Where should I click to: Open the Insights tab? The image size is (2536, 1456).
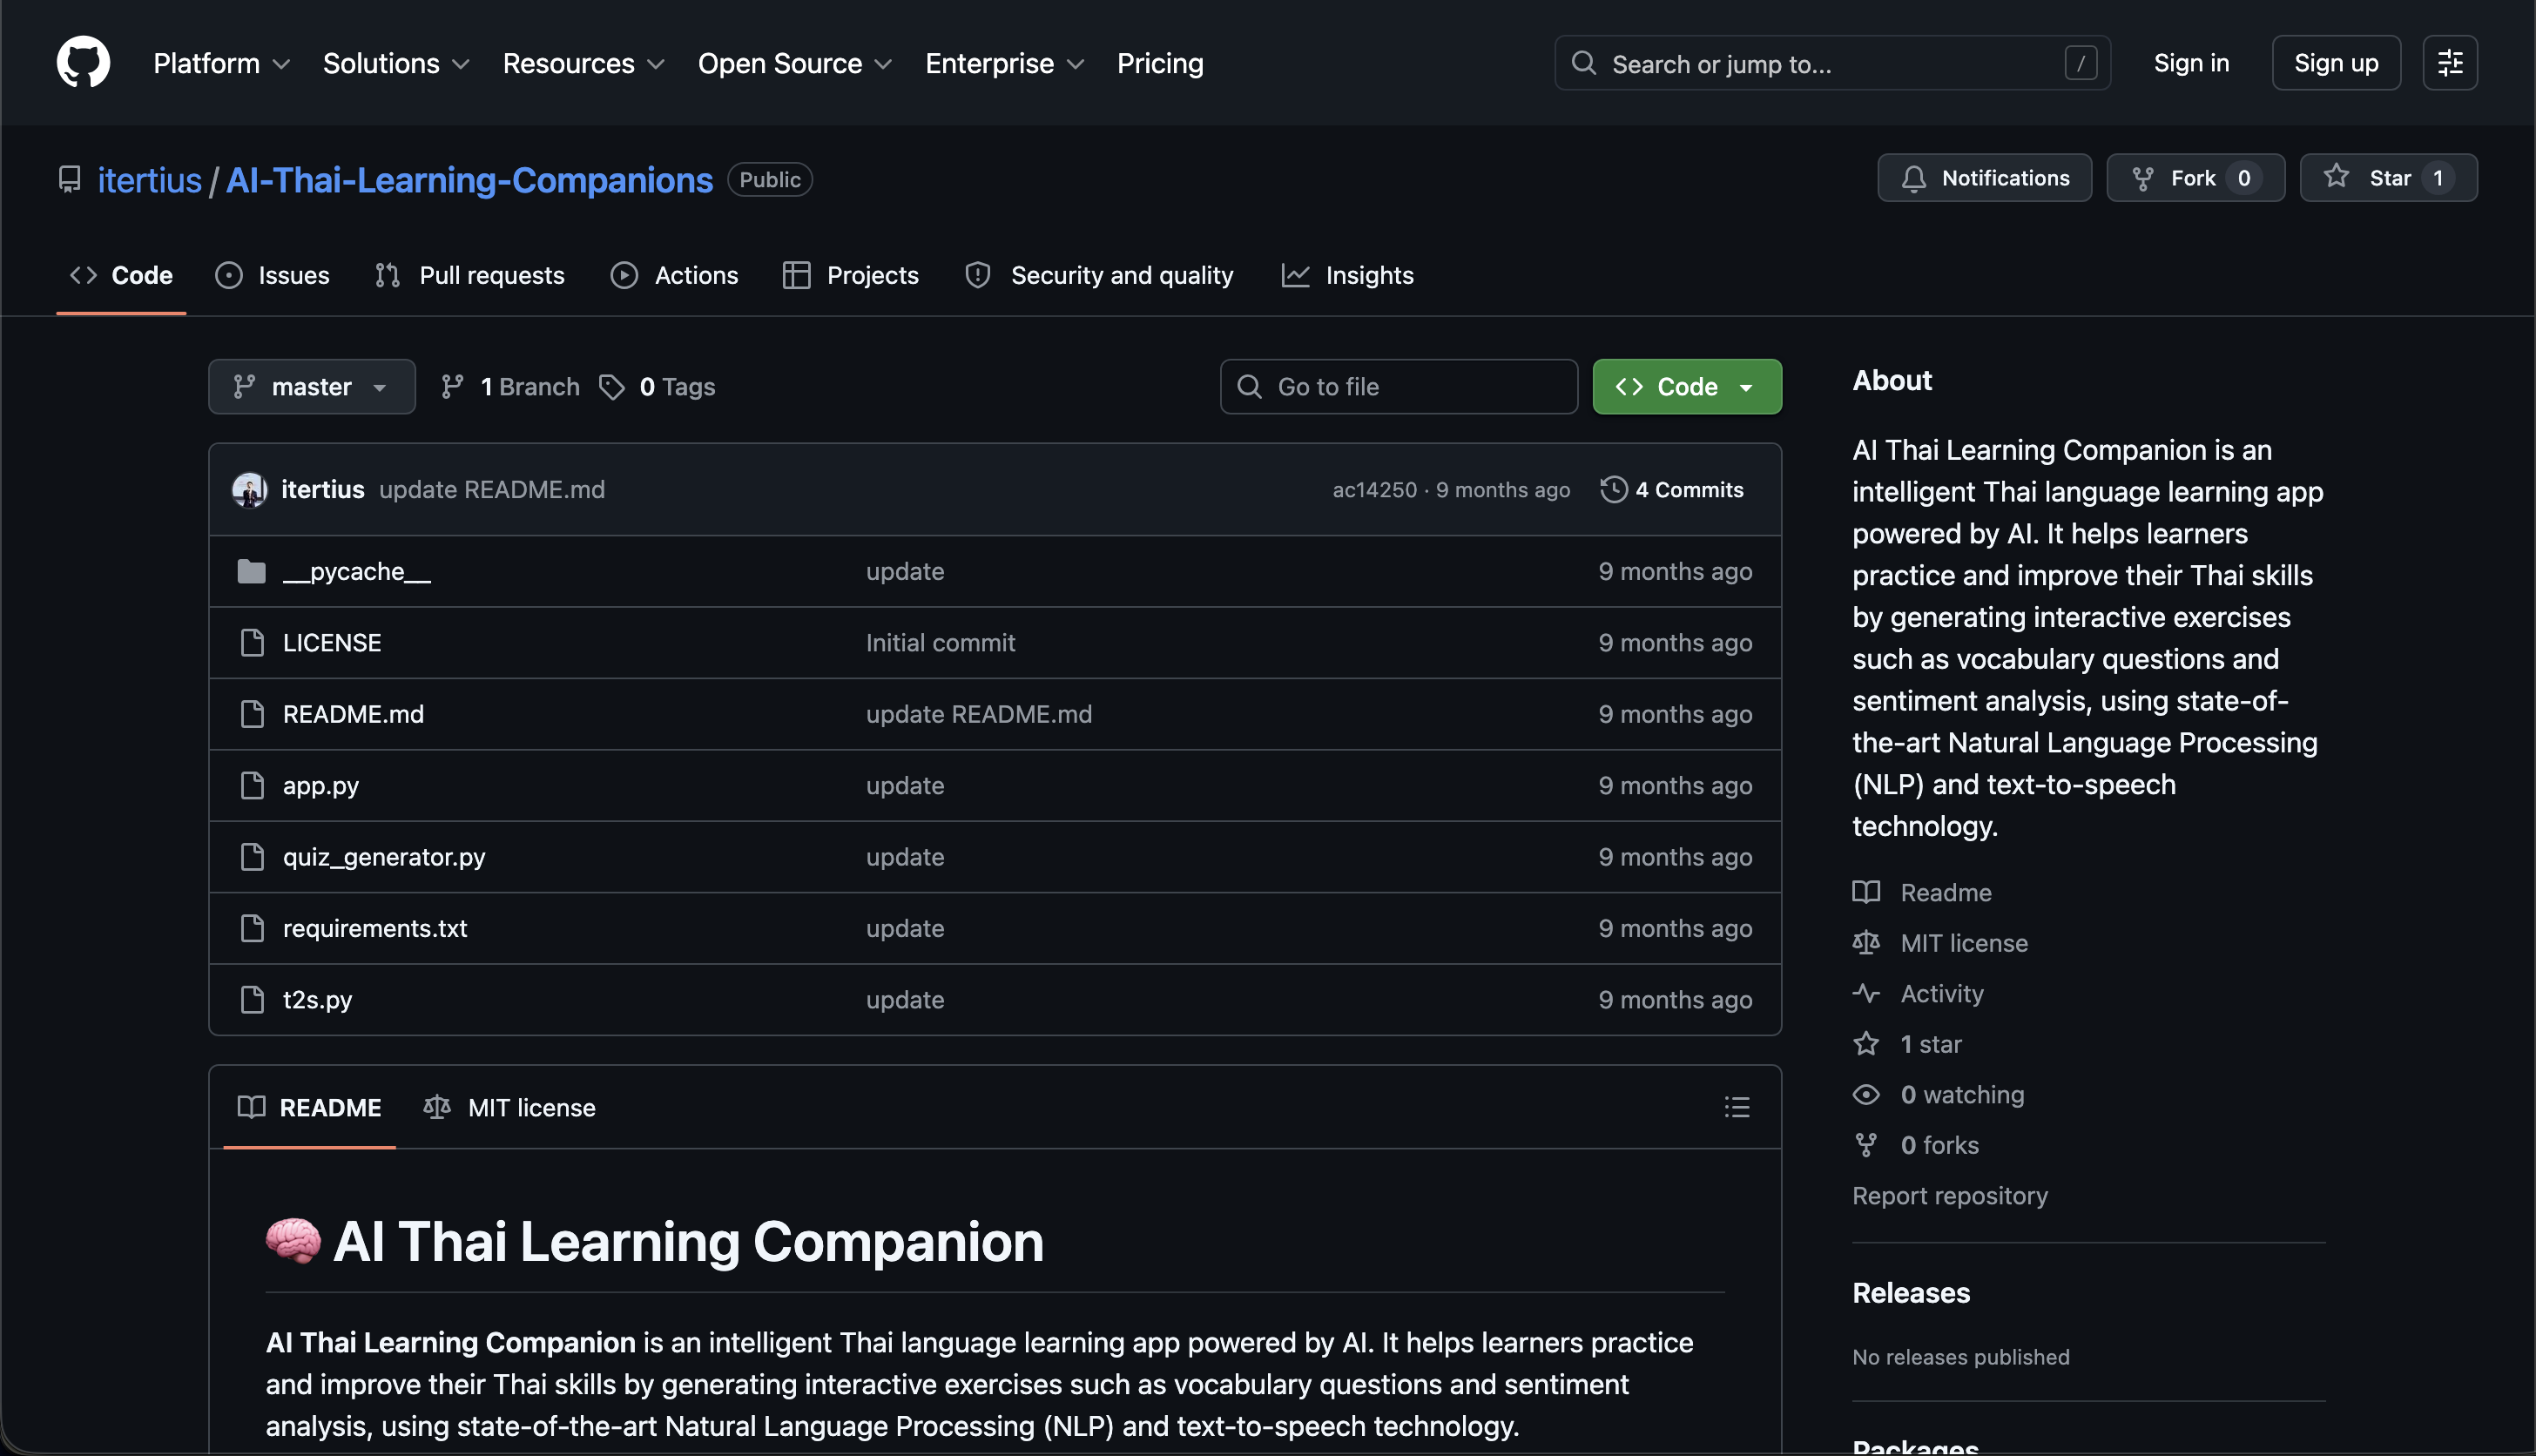(1348, 275)
